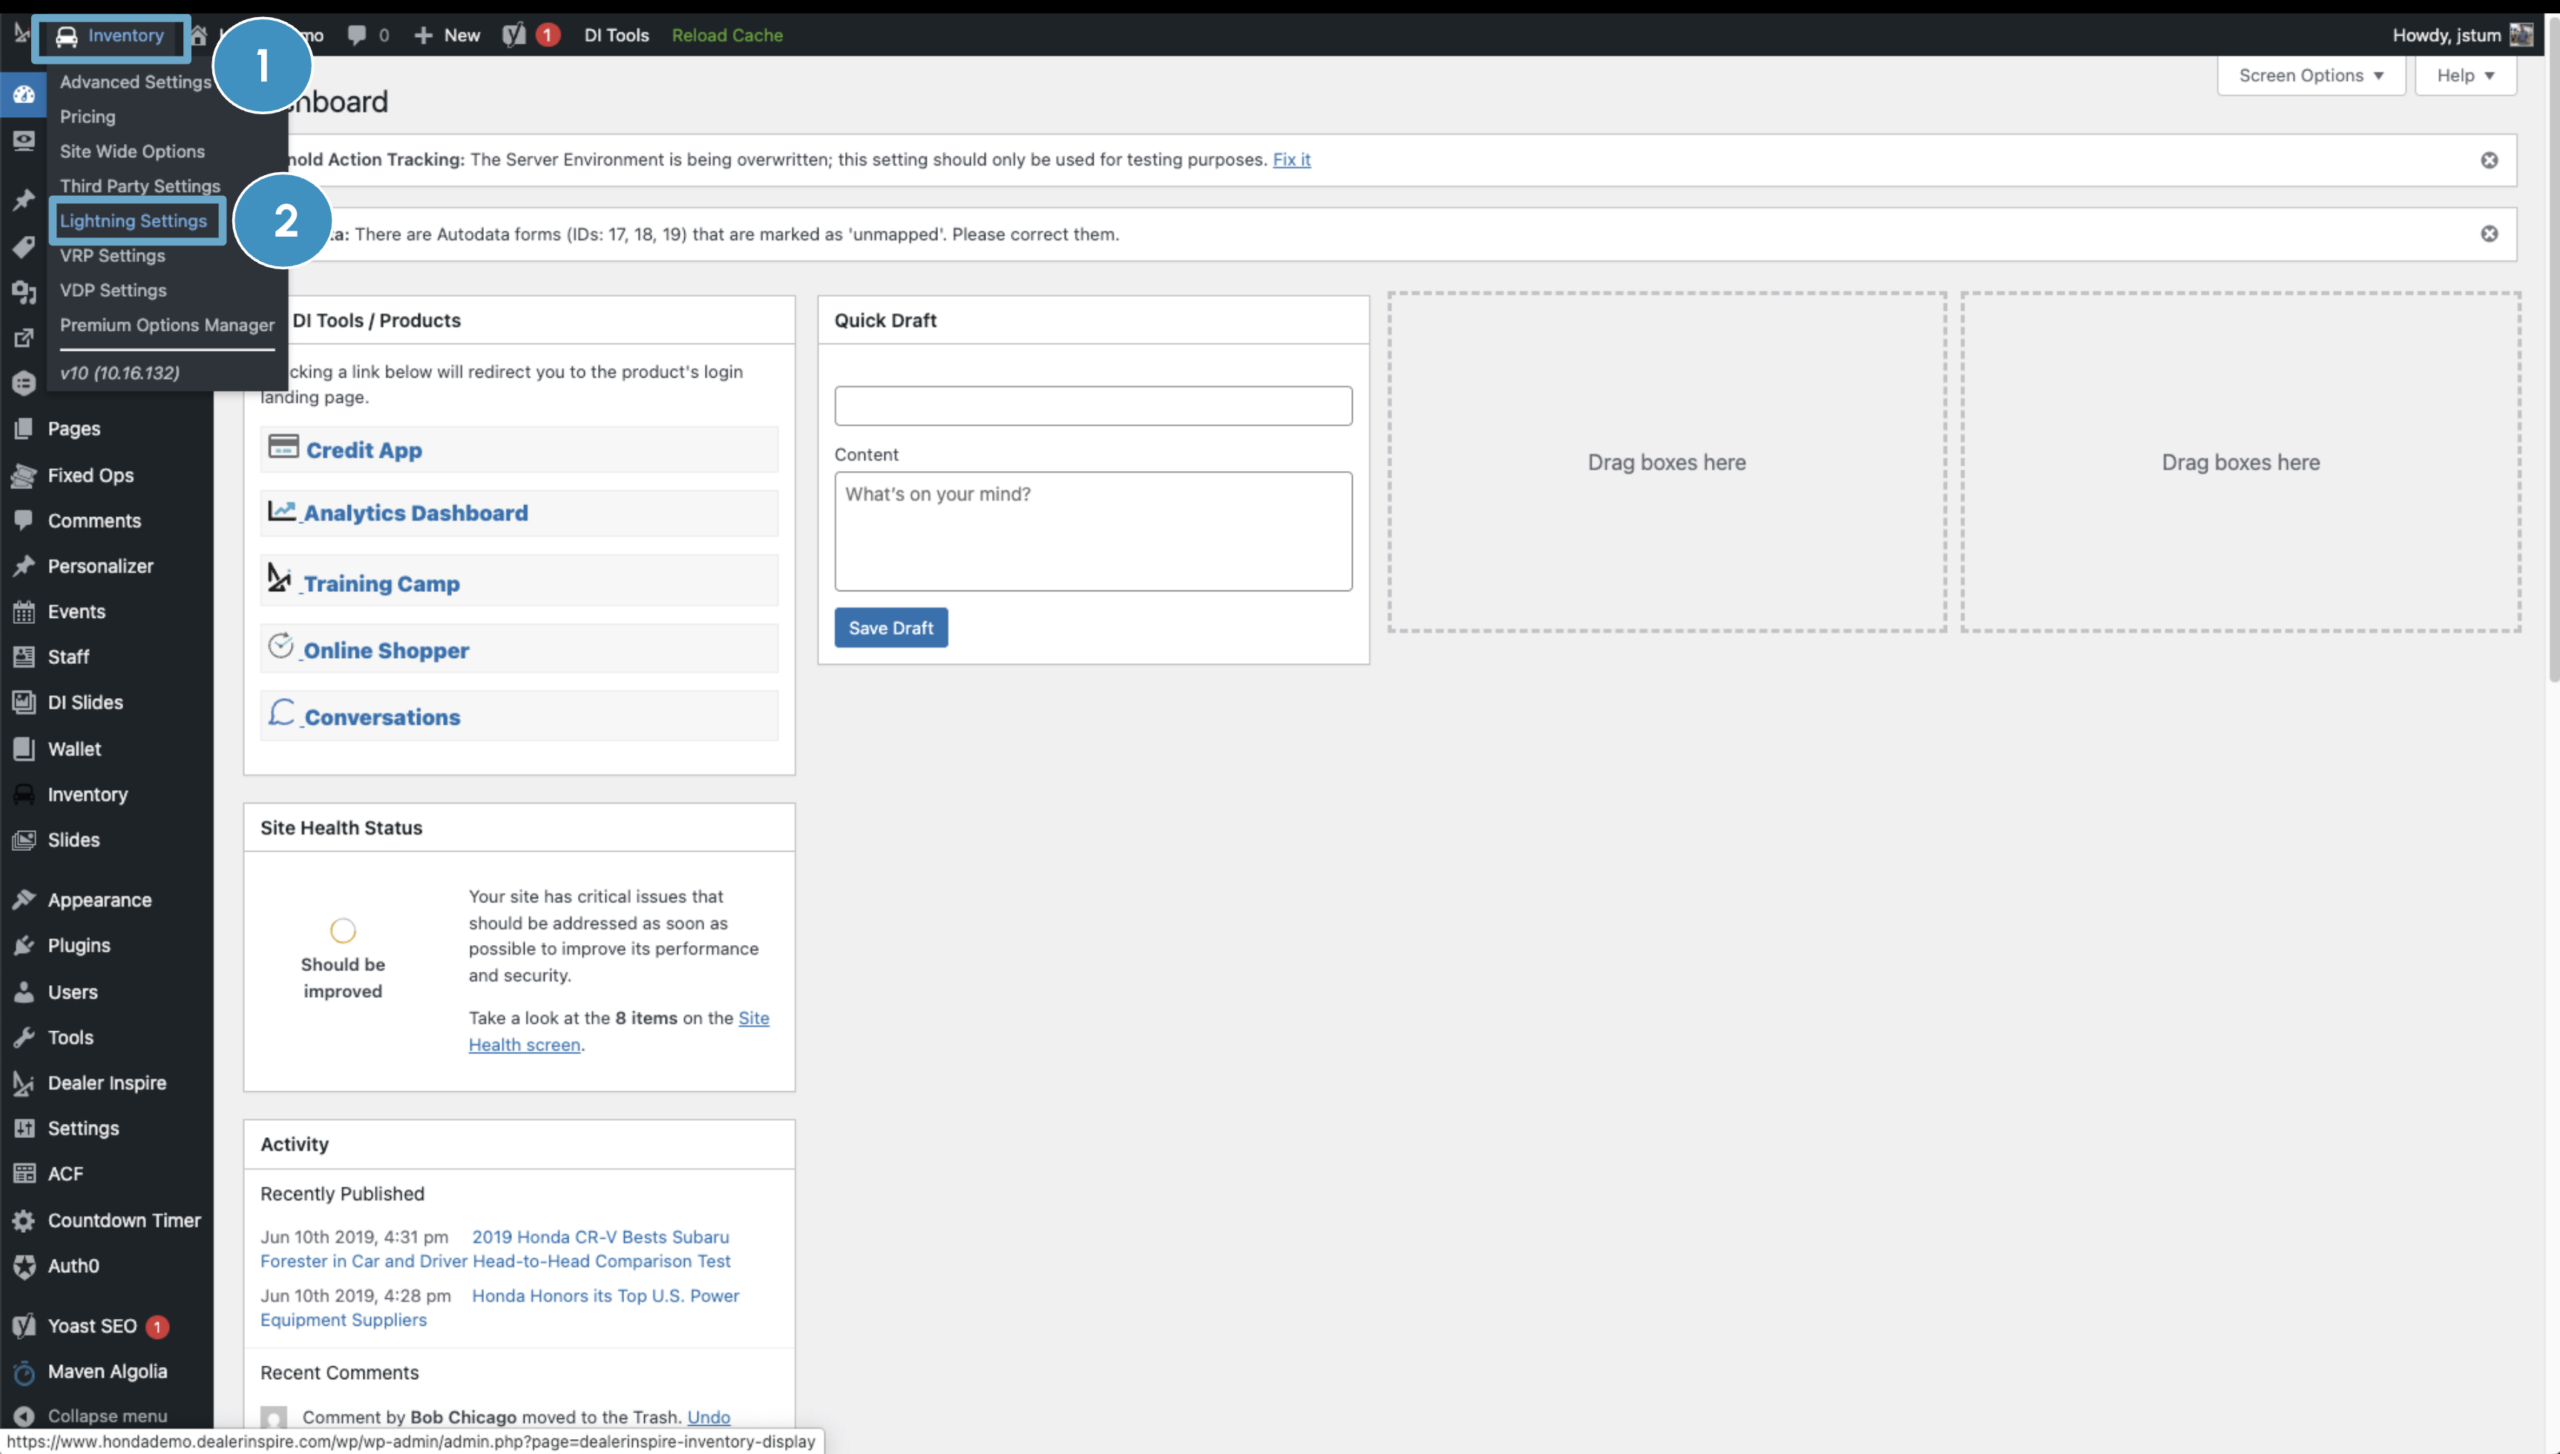Open the ACF sidebar menu item
The width and height of the screenshot is (2560, 1454).
[x=65, y=1174]
